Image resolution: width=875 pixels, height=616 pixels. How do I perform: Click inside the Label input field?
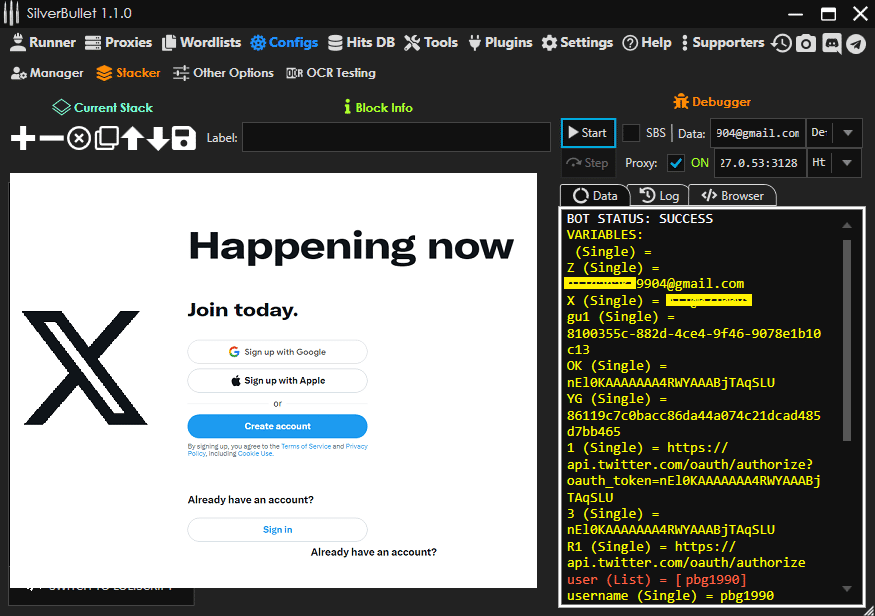pyautogui.click(x=396, y=137)
